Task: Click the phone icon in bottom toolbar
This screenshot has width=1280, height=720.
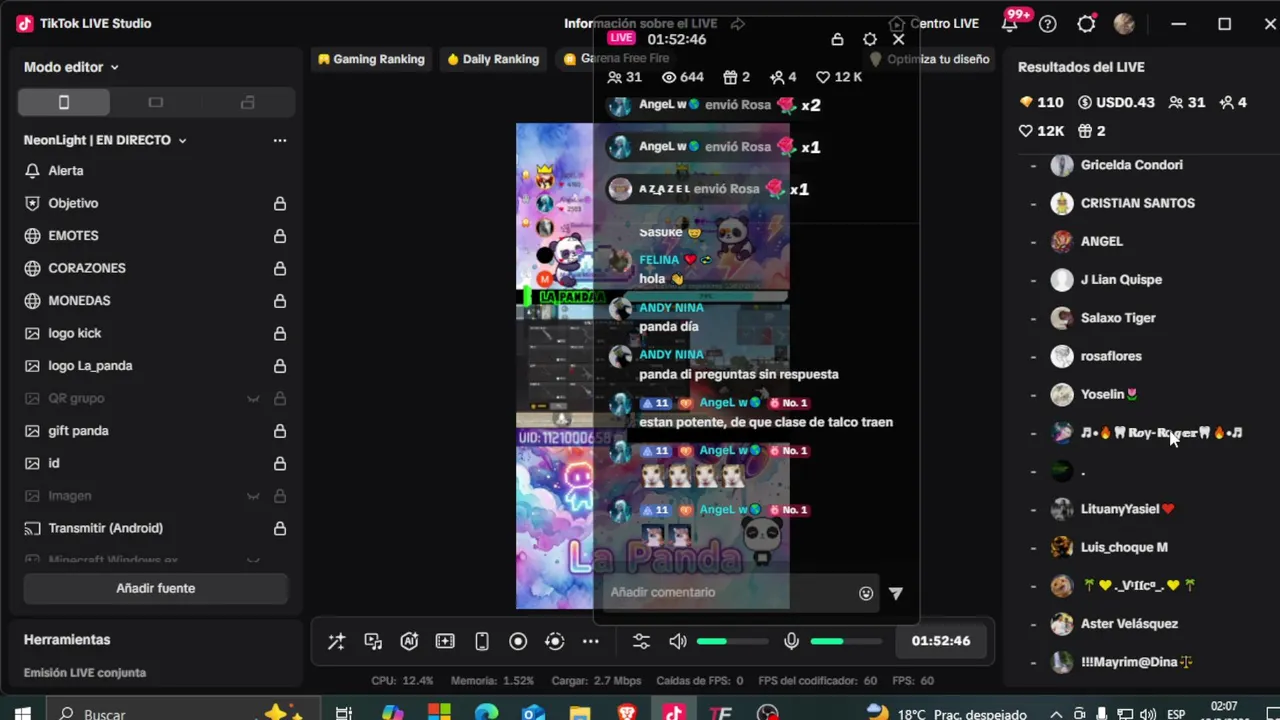Action: (x=482, y=642)
